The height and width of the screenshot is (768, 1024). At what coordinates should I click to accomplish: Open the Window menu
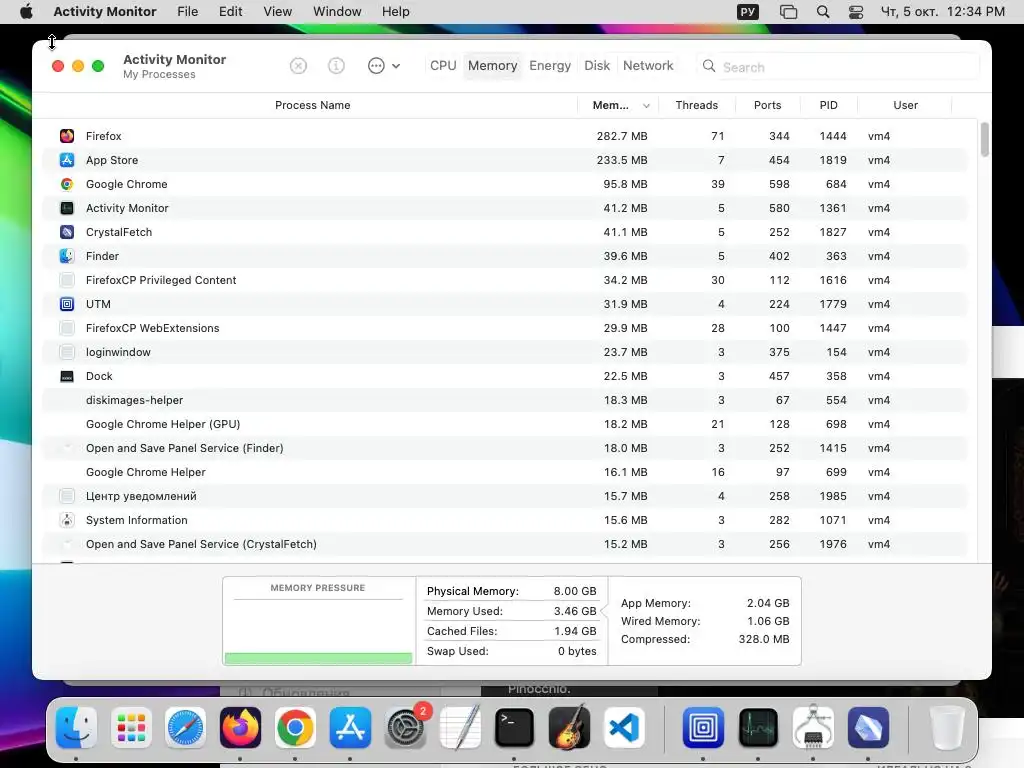tap(337, 12)
